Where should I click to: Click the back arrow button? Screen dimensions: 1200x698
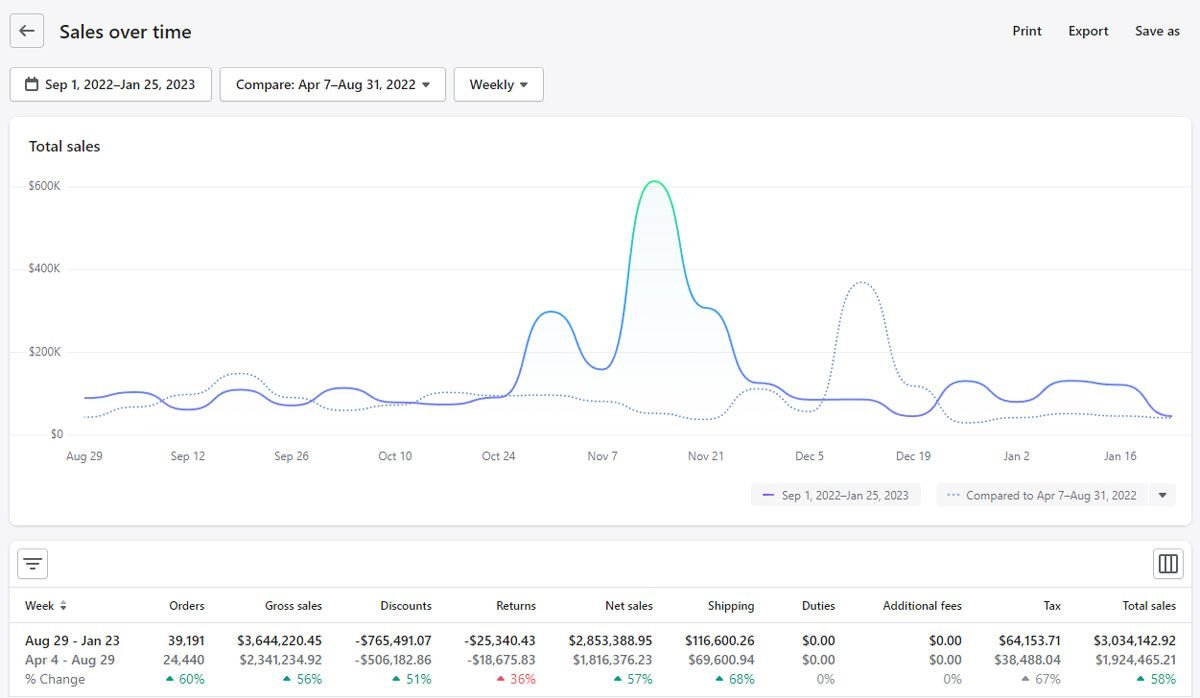[x=27, y=31]
